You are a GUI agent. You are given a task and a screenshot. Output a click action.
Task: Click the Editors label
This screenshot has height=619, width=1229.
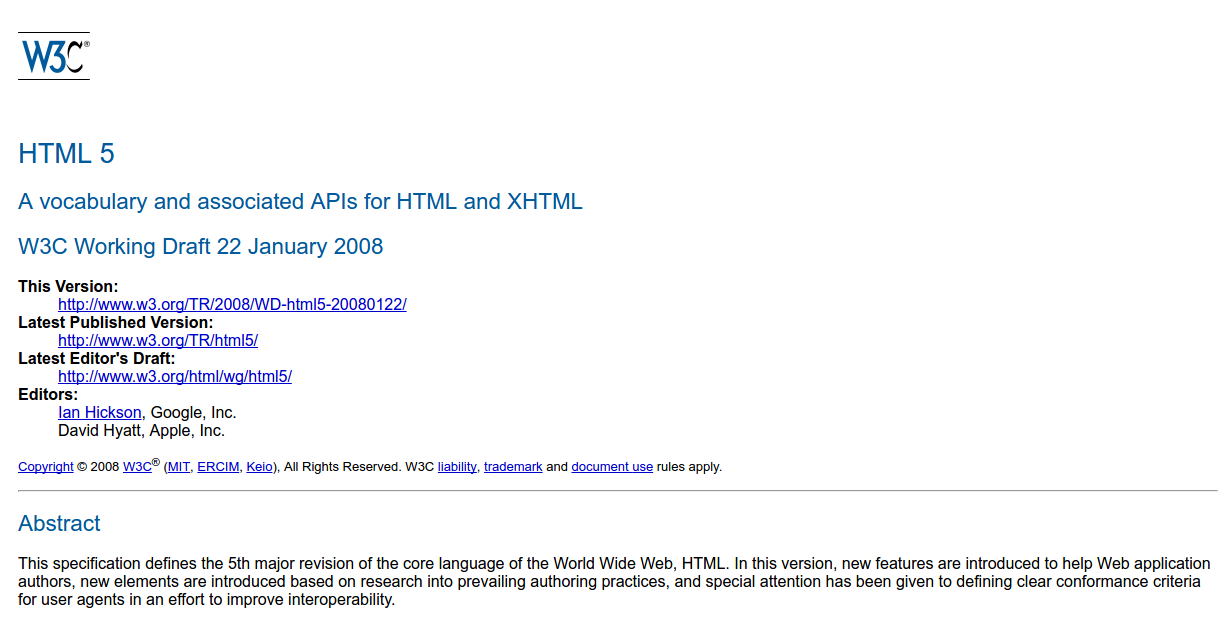tap(48, 394)
